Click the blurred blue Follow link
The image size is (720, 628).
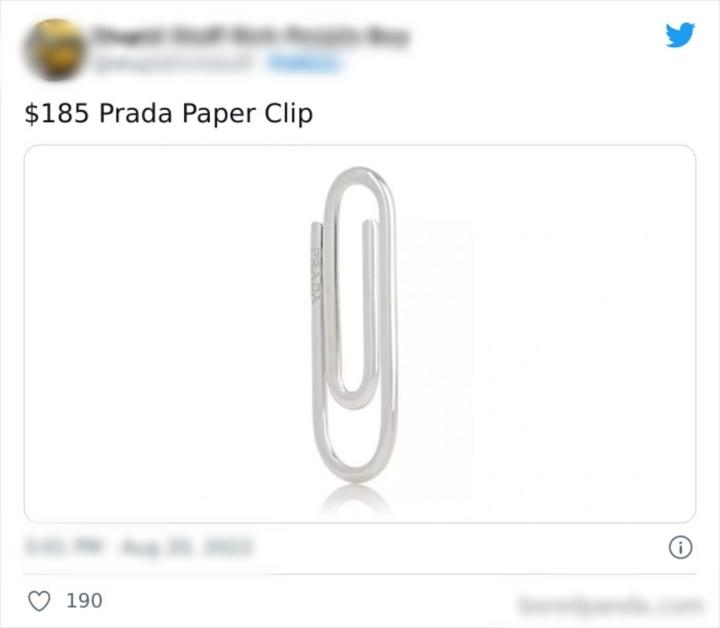(305, 63)
